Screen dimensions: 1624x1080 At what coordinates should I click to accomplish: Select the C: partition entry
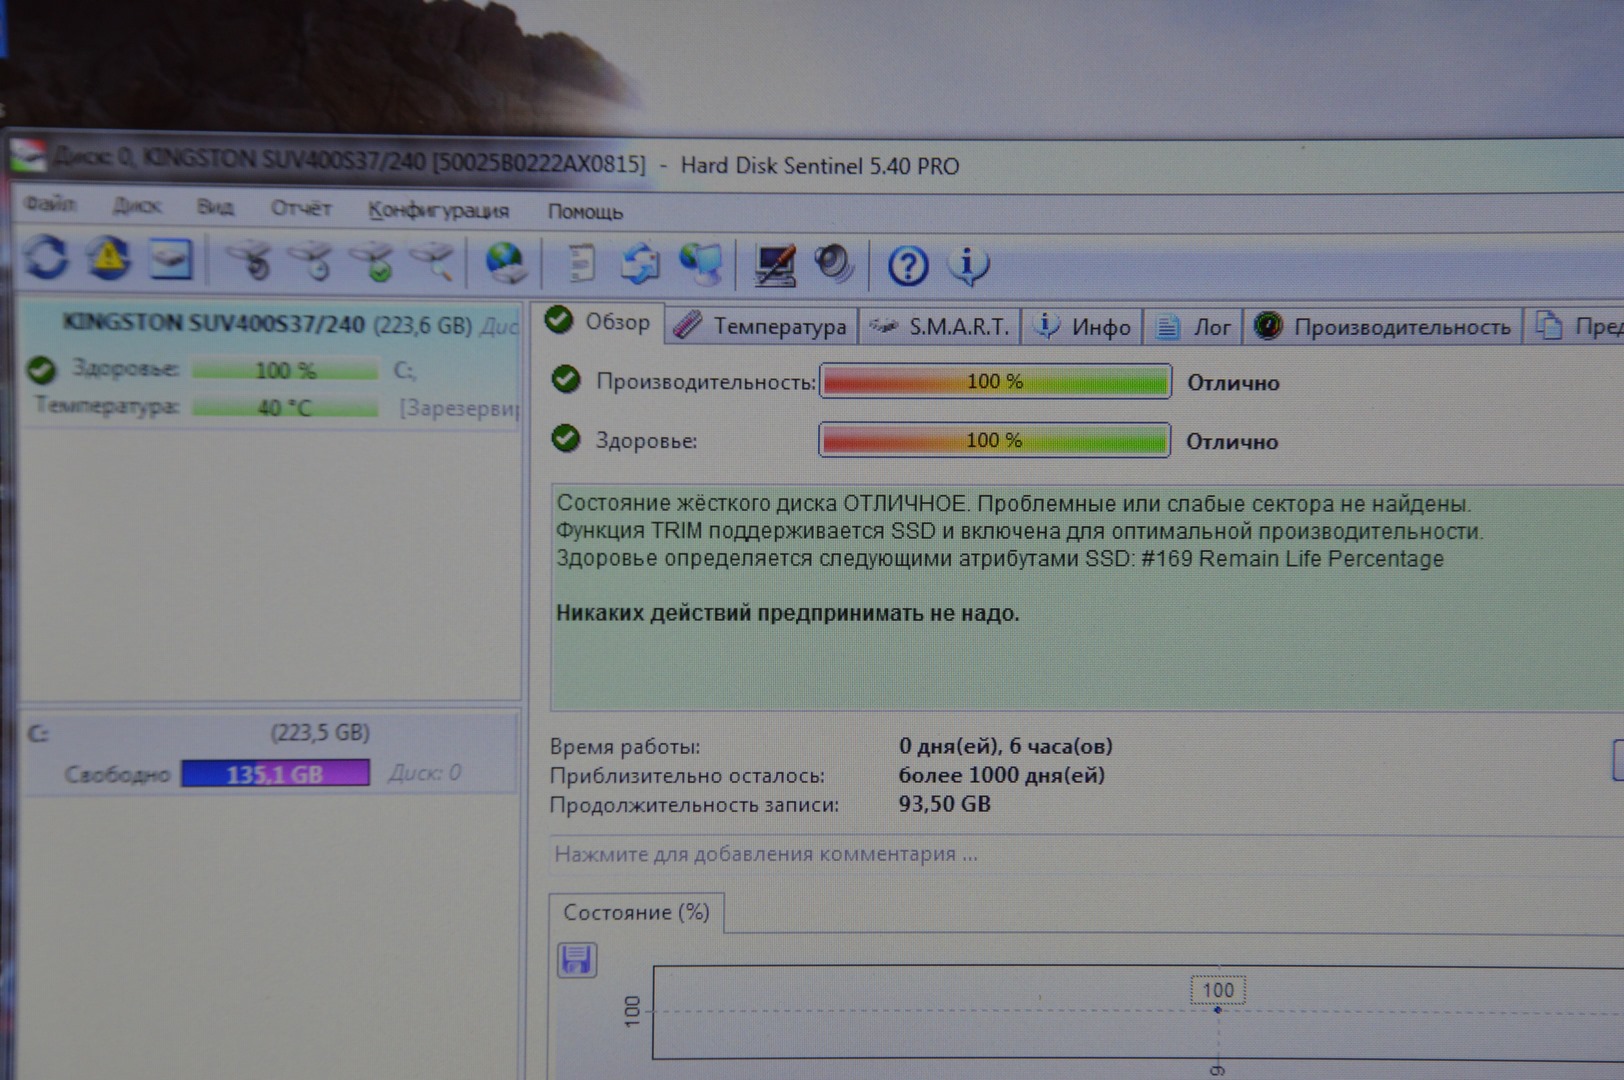[x=270, y=754]
